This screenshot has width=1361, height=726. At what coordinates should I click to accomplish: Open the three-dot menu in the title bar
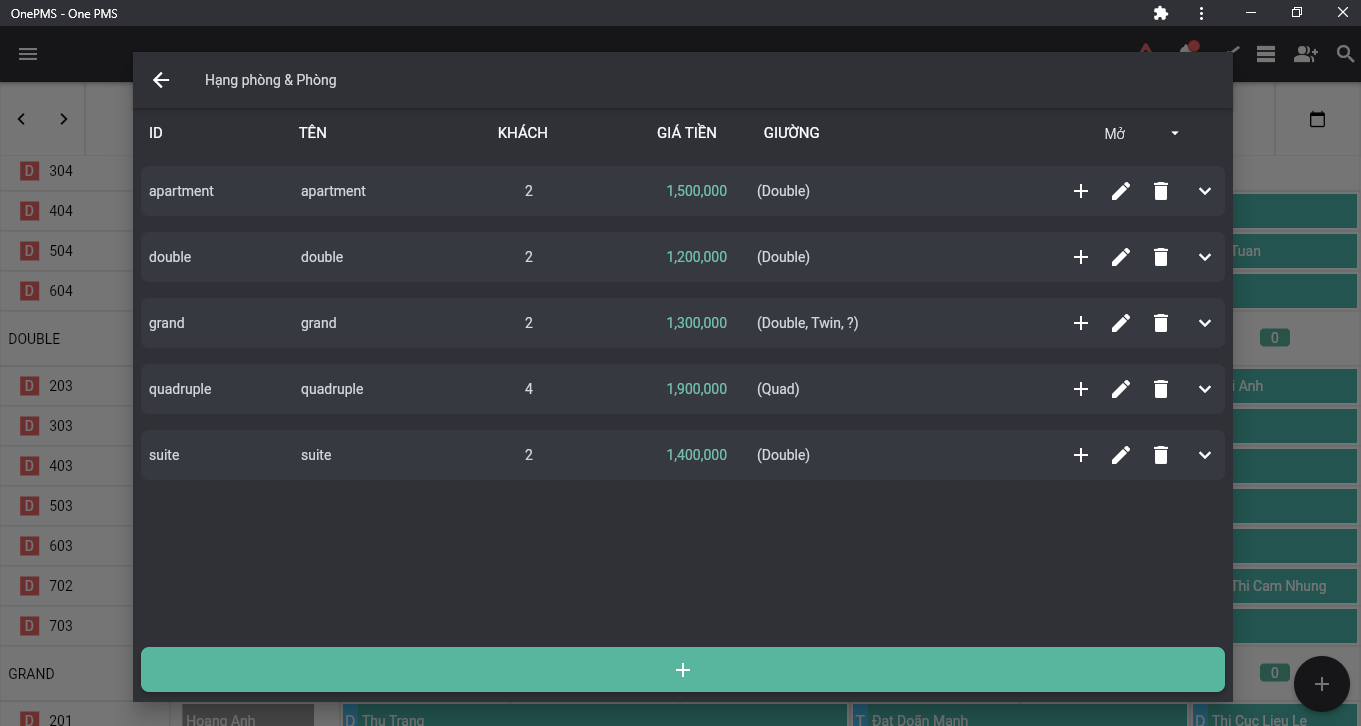(1201, 13)
